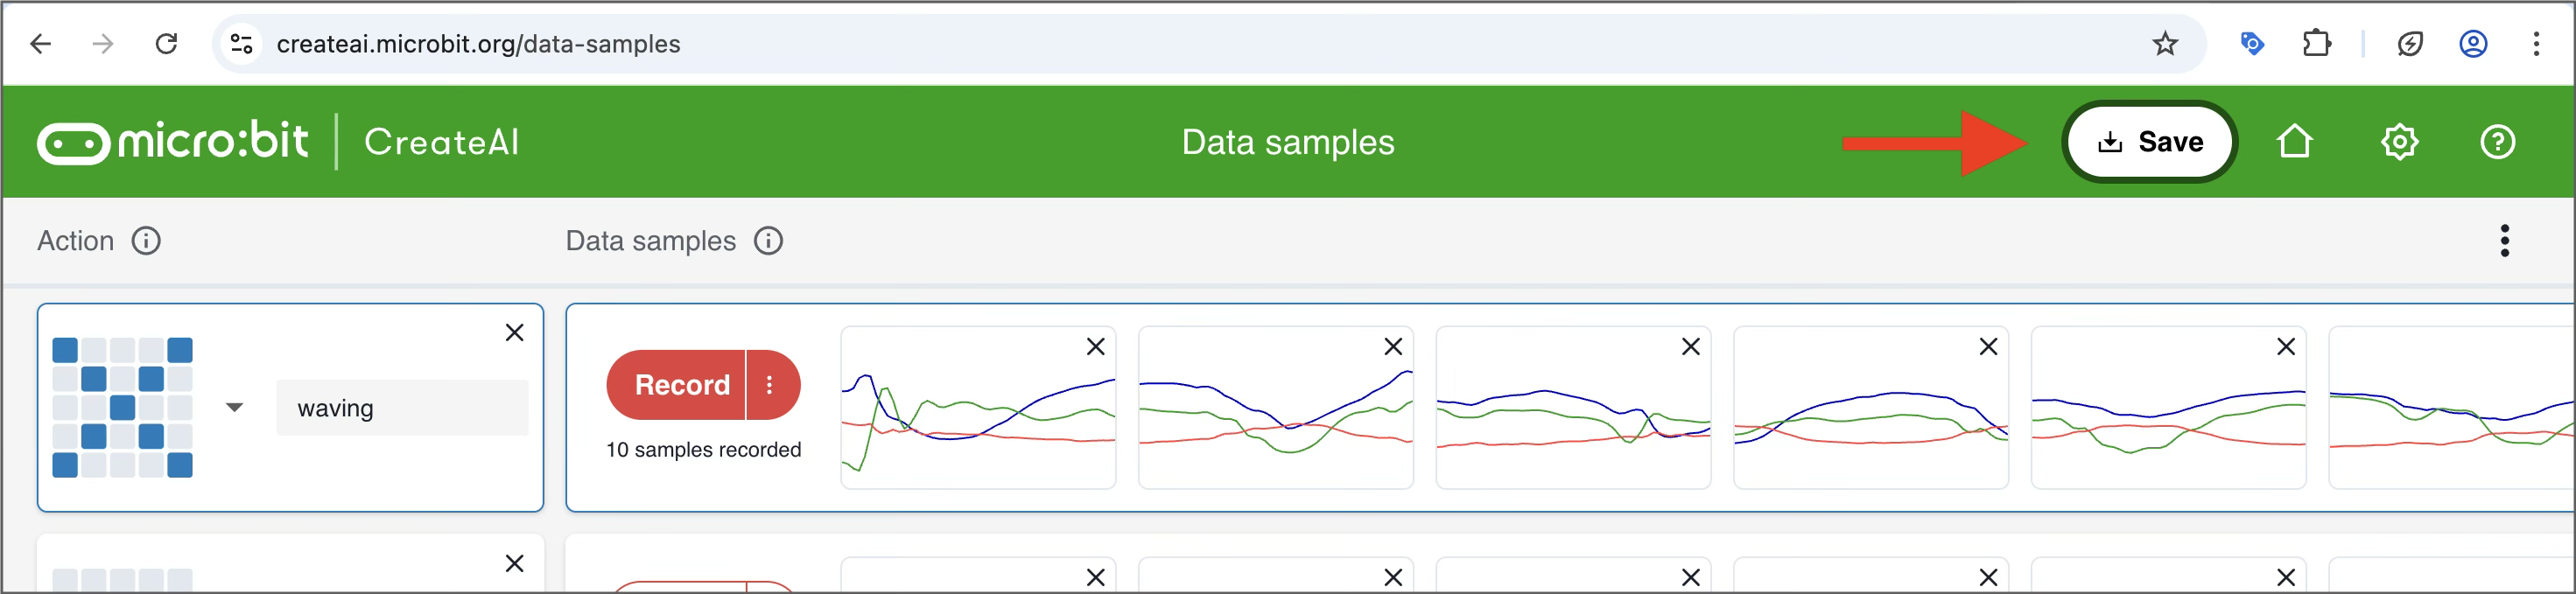Open the settings gear in the green header
The image size is (2576, 594).
[x=2400, y=141]
